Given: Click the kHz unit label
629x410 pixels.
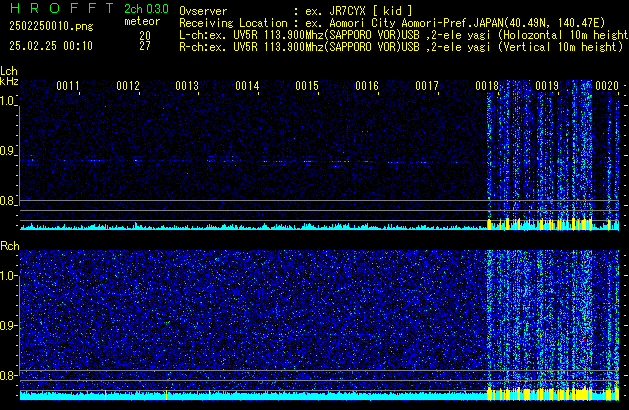Looking at the screenshot, I should click(x=9, y=81).
